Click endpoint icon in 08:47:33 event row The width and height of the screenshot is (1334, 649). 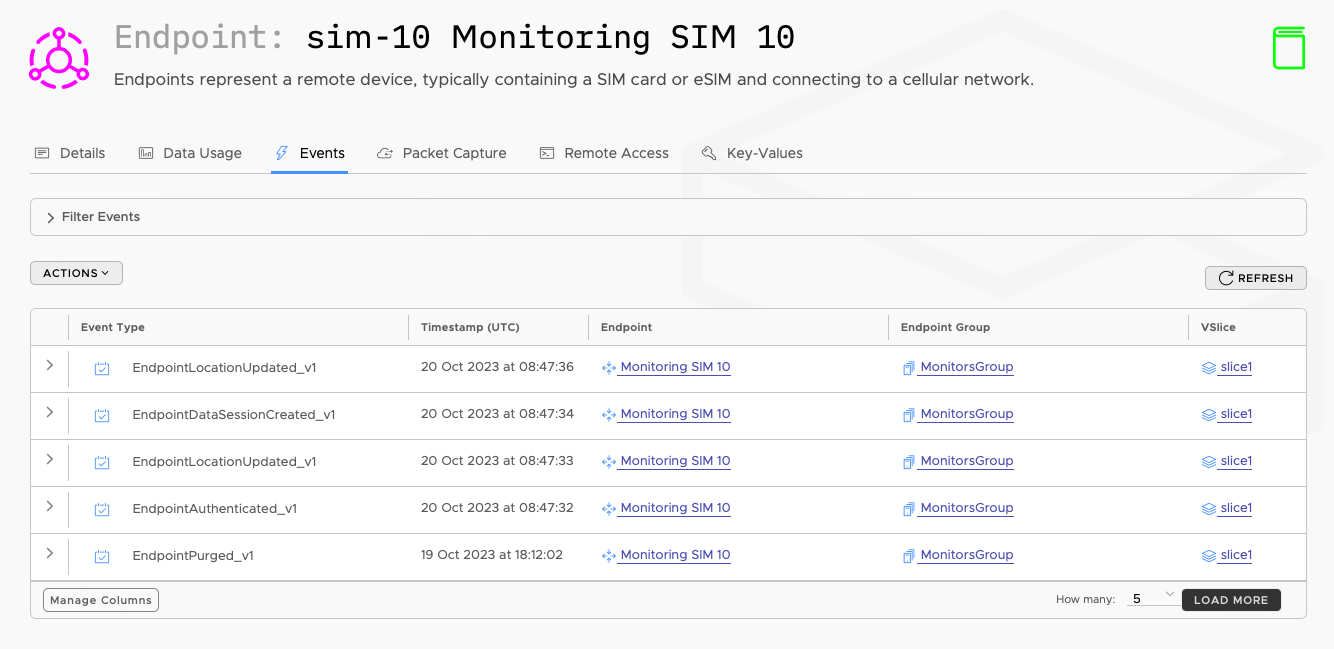coord(608,462)
